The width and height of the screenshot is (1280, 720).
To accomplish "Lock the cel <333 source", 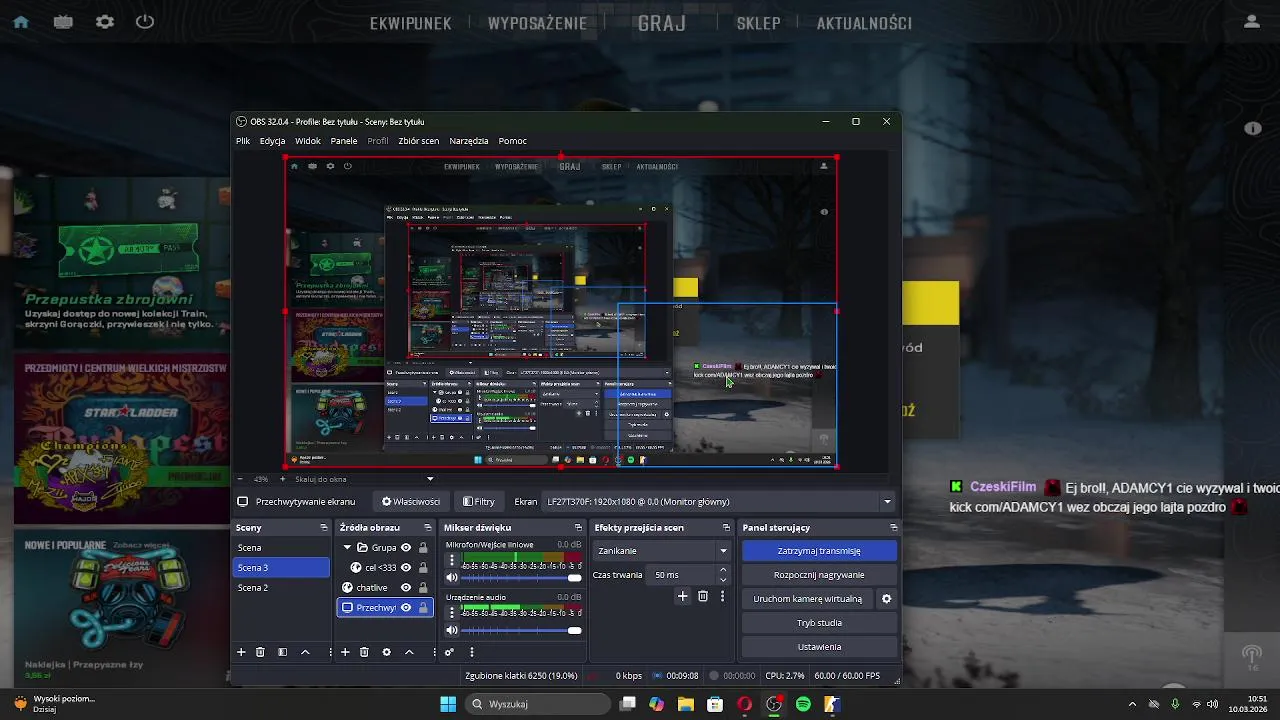I will tap(423, 567).
